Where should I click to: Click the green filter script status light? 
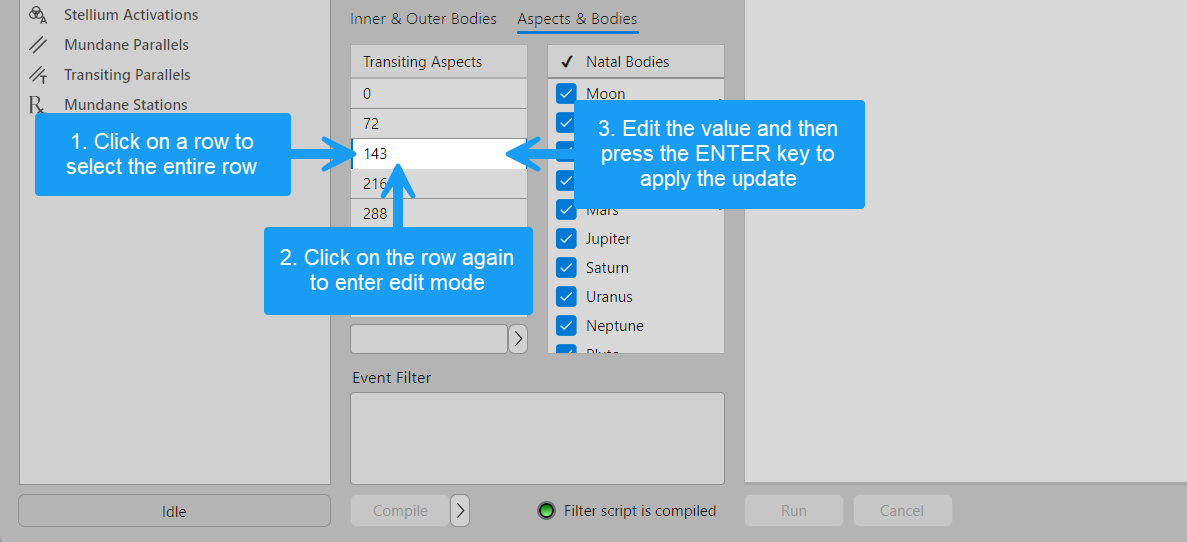click(x=546, y=511)
